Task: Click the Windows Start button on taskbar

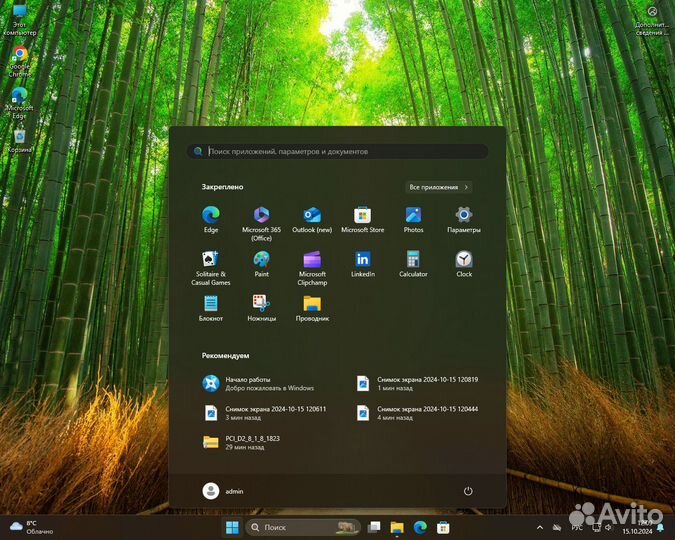Action: (x=232, y=527)
